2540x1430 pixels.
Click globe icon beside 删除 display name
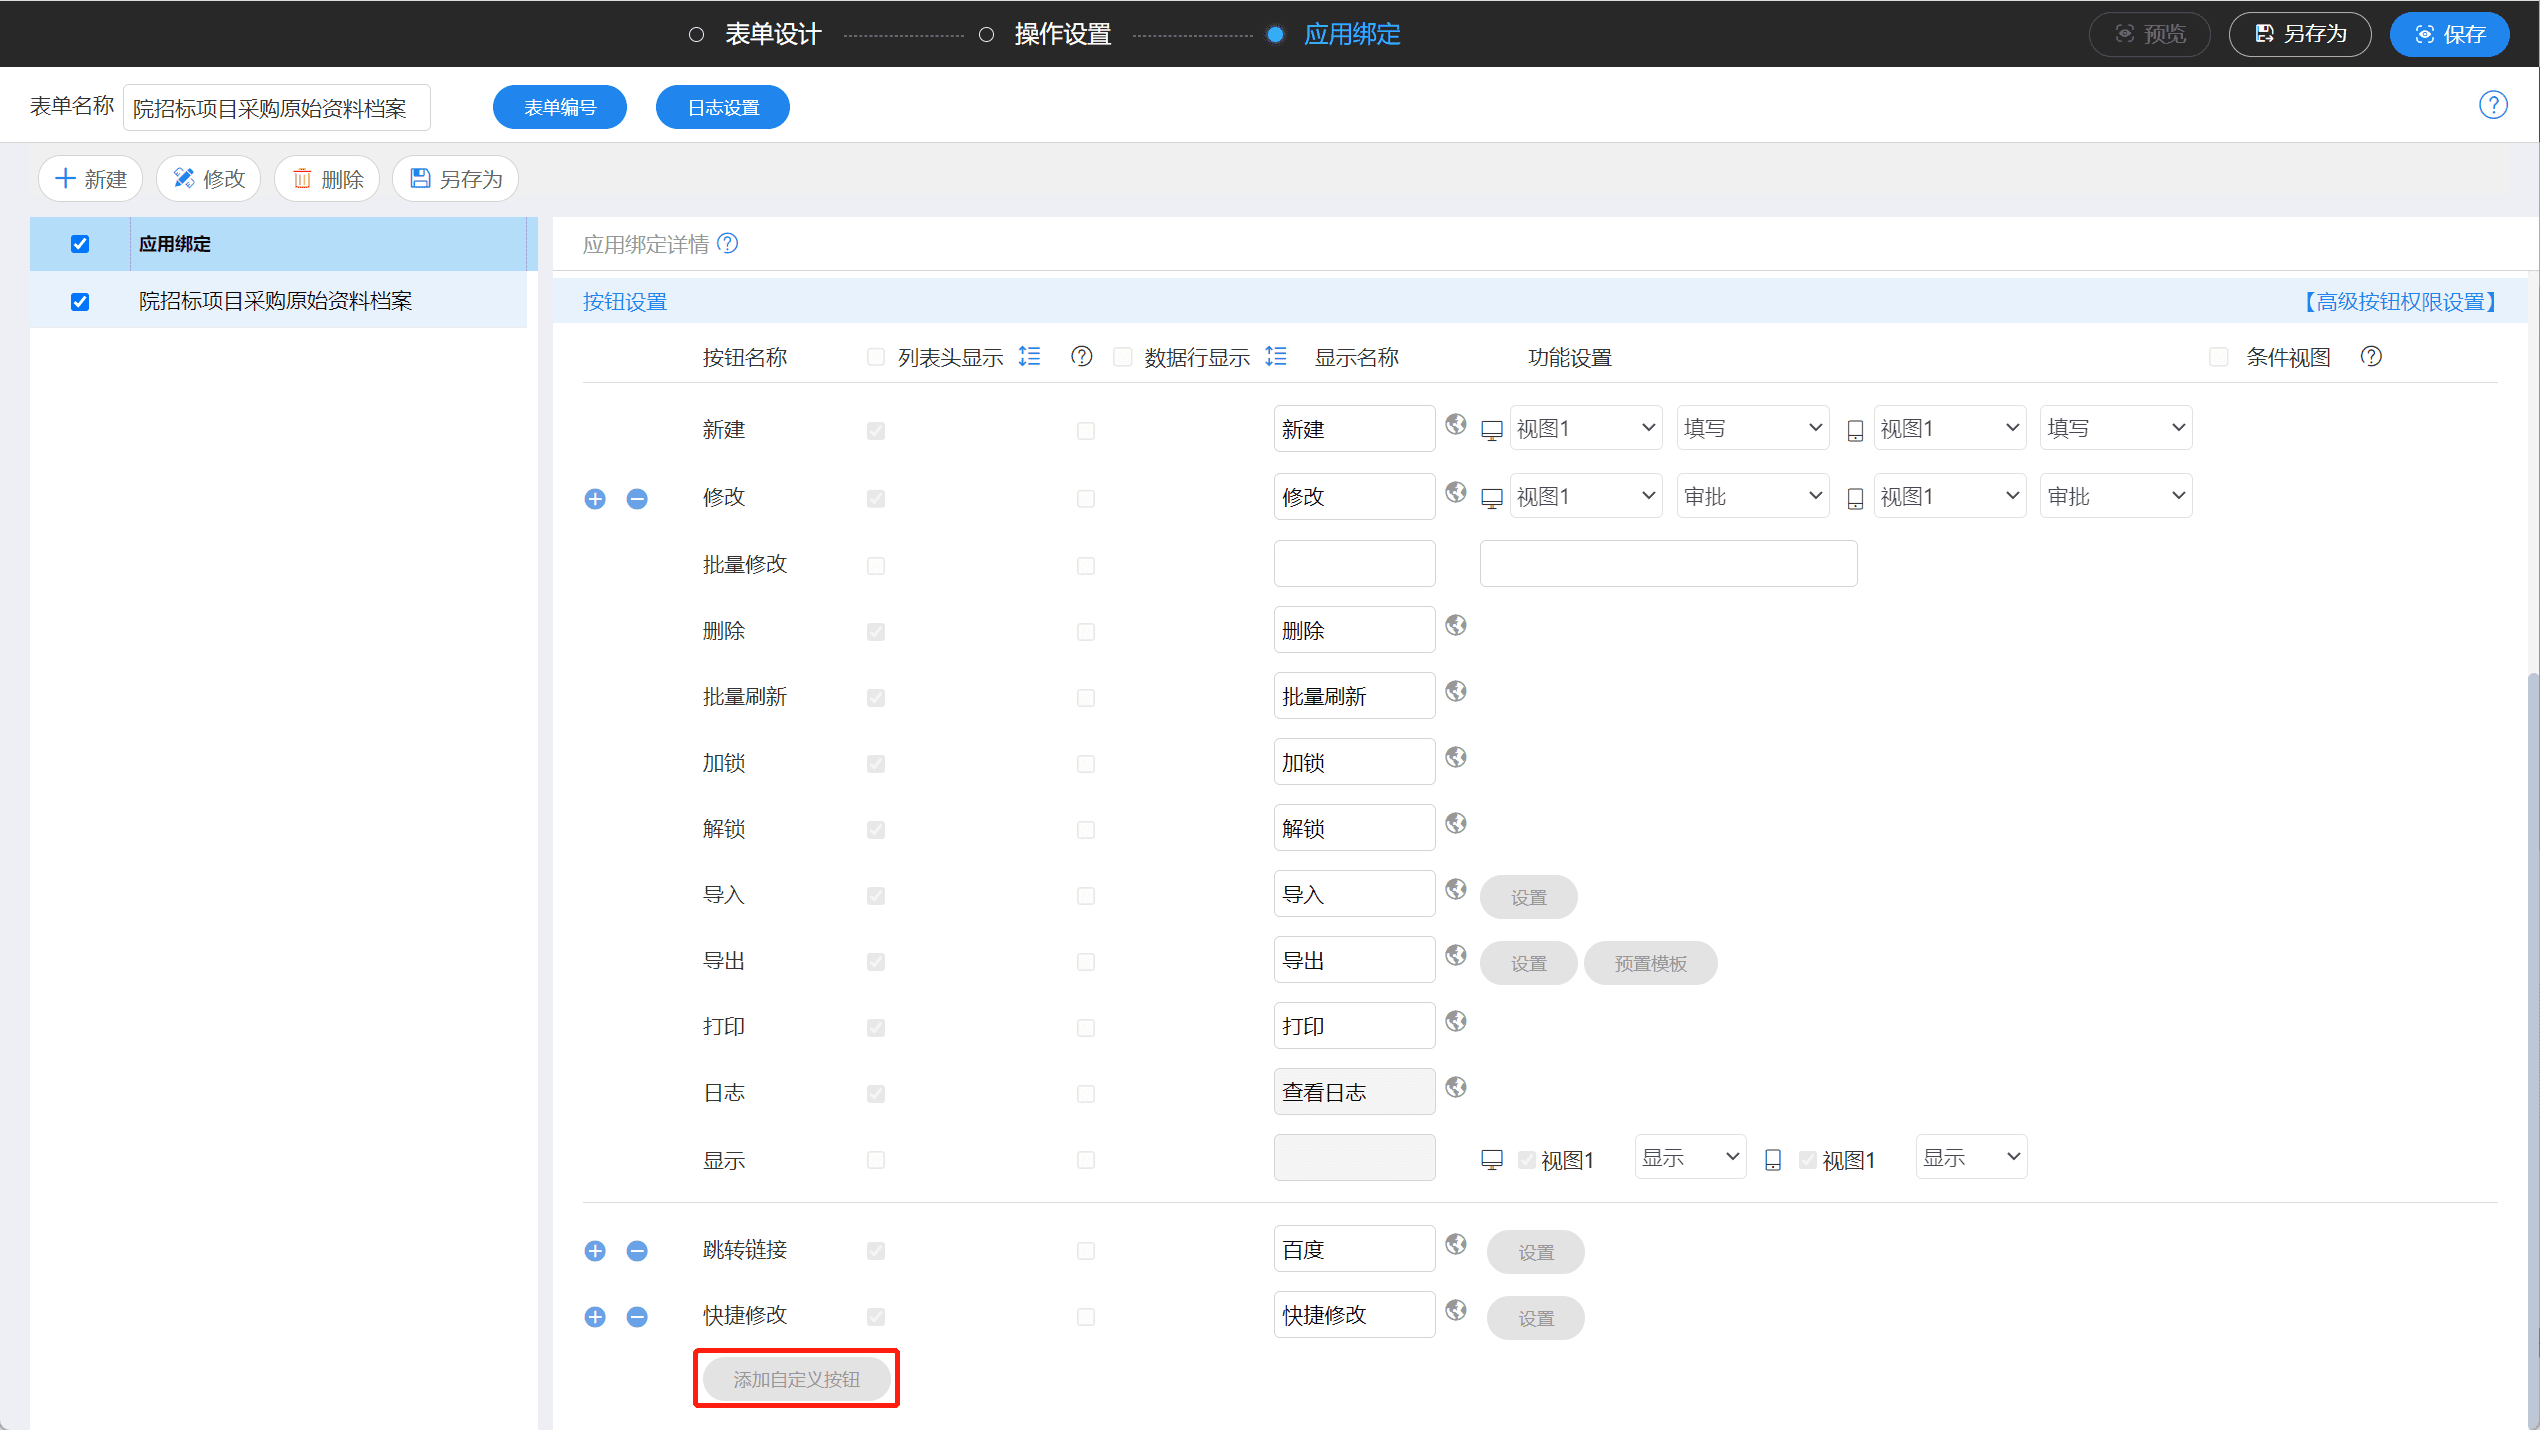1456,625
